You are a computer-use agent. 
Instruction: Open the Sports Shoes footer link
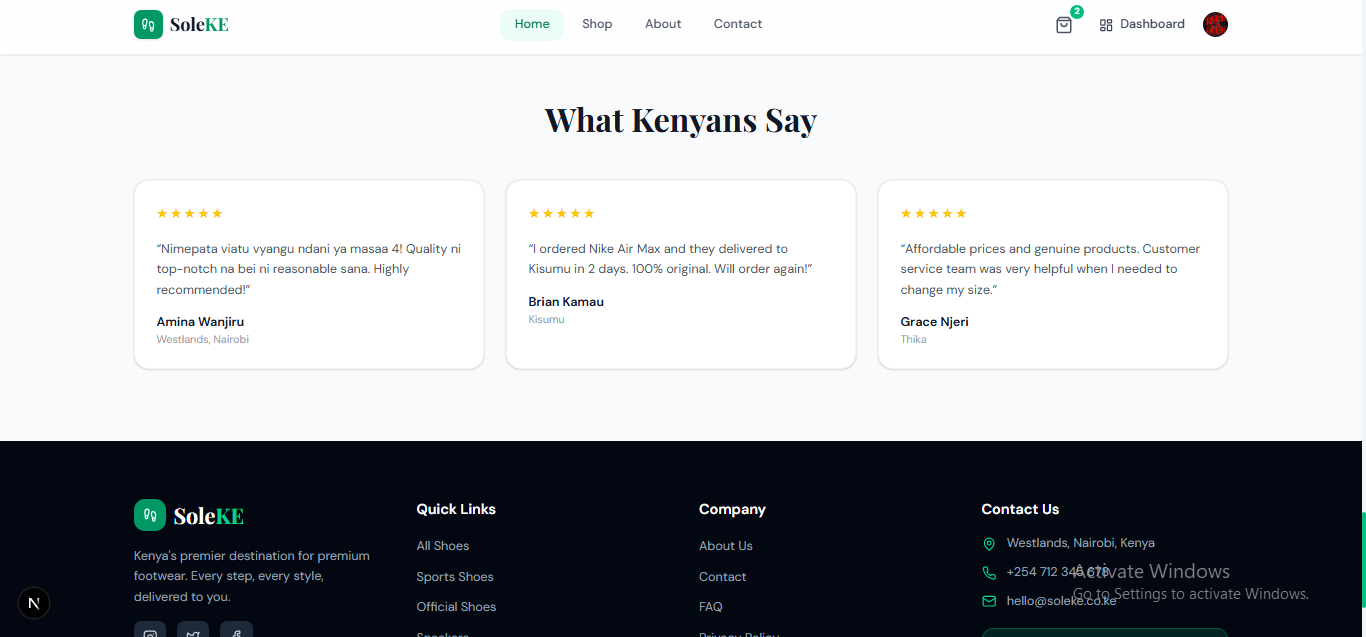pyautogui.click(x=455, y=577)
